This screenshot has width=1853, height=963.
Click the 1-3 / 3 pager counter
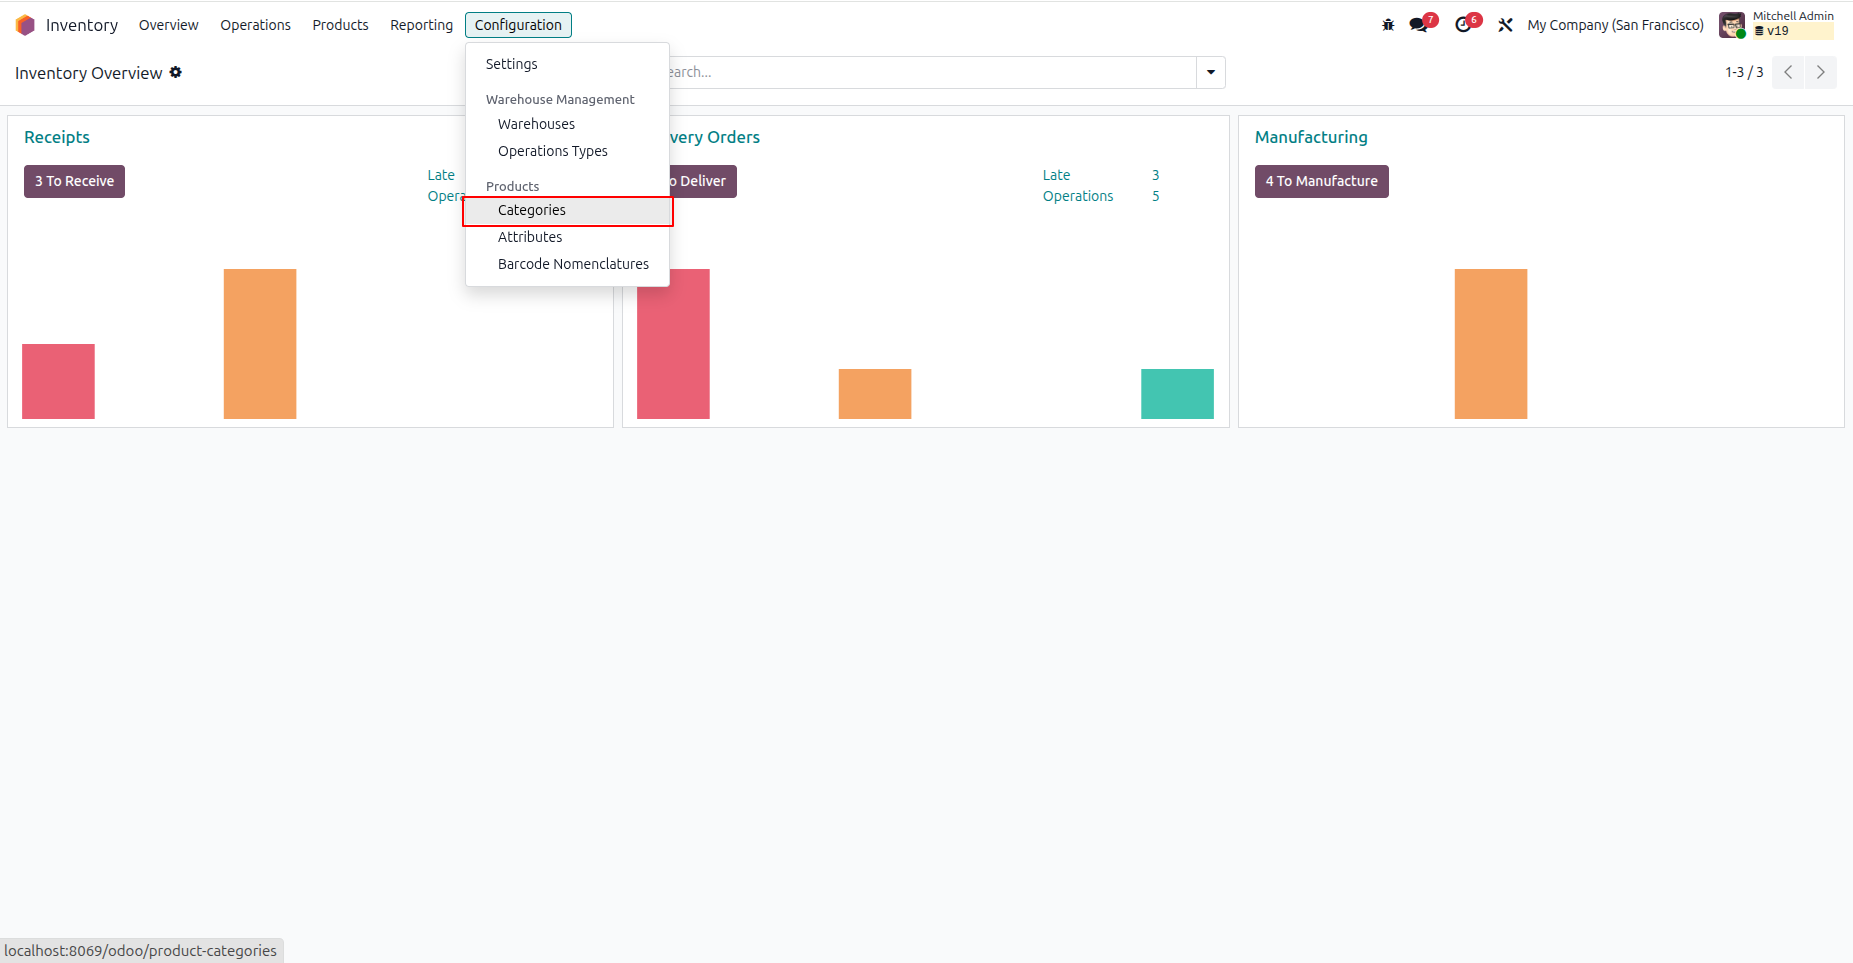1744,72
